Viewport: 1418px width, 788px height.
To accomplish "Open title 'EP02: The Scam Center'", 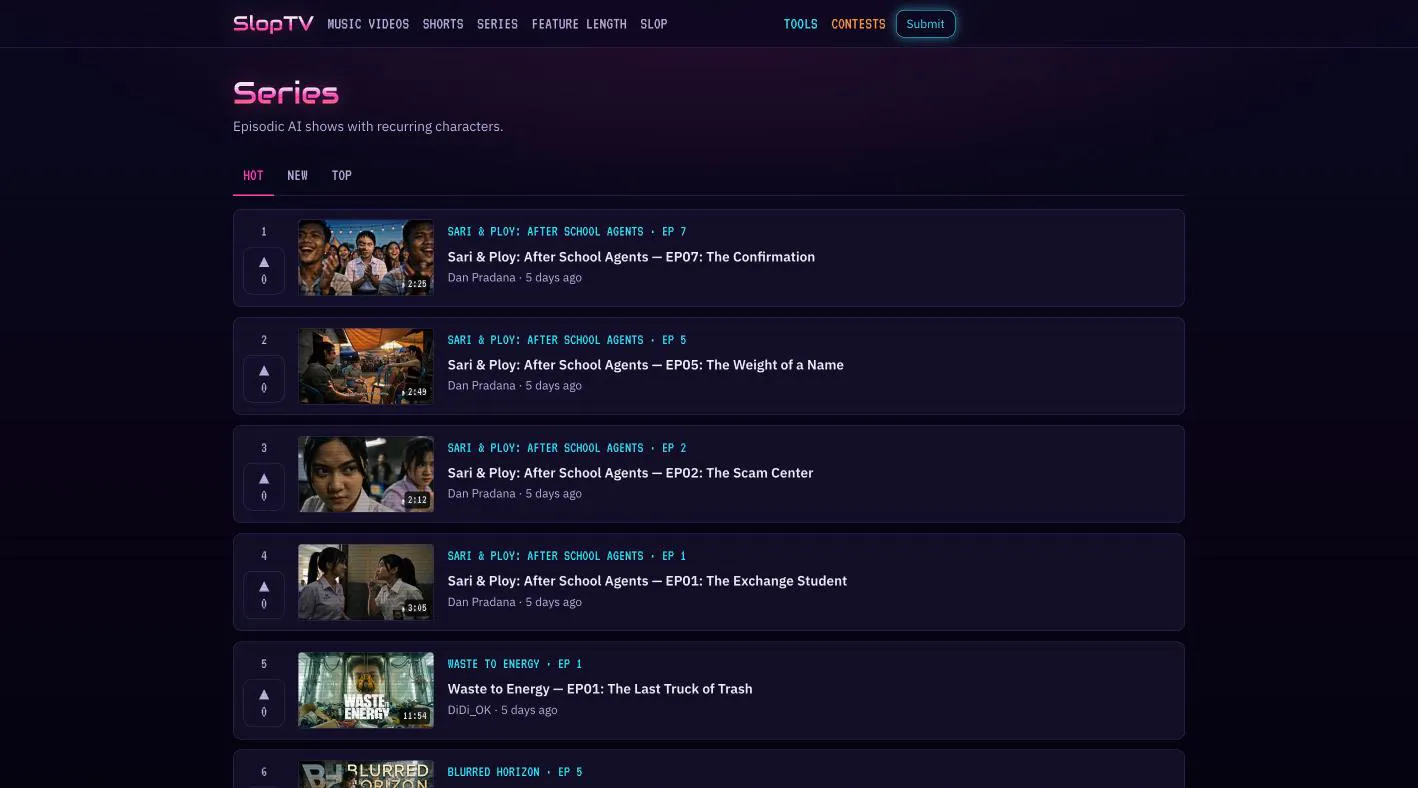I will pos(630,473).
